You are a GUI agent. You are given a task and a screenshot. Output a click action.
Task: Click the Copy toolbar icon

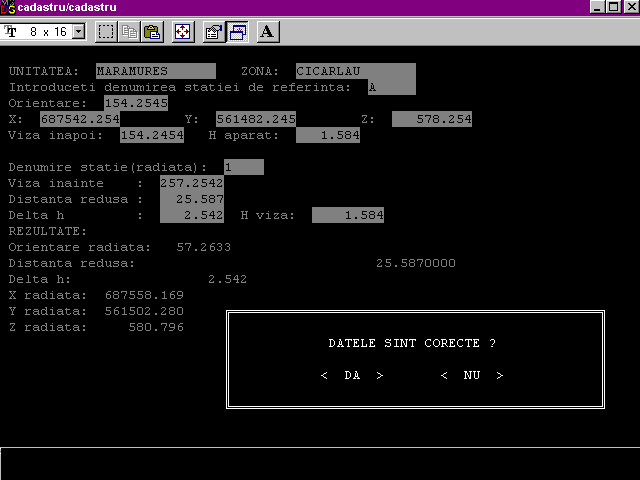coord(129,31)
